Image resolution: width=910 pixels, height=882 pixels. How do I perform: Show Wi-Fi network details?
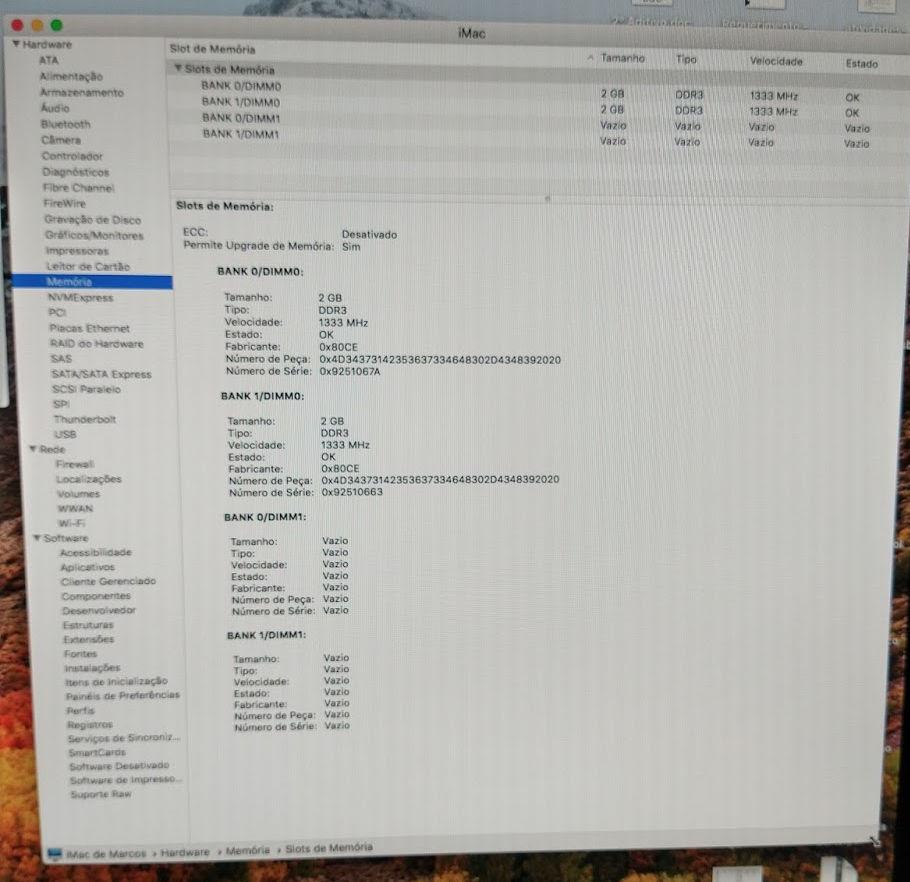71,523
